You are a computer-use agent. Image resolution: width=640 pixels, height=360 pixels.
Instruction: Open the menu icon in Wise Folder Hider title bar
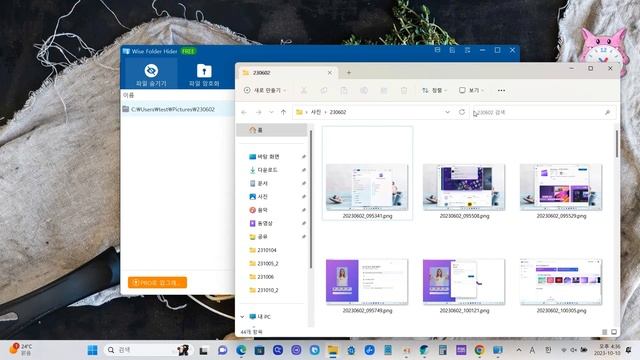click(467, 50)
